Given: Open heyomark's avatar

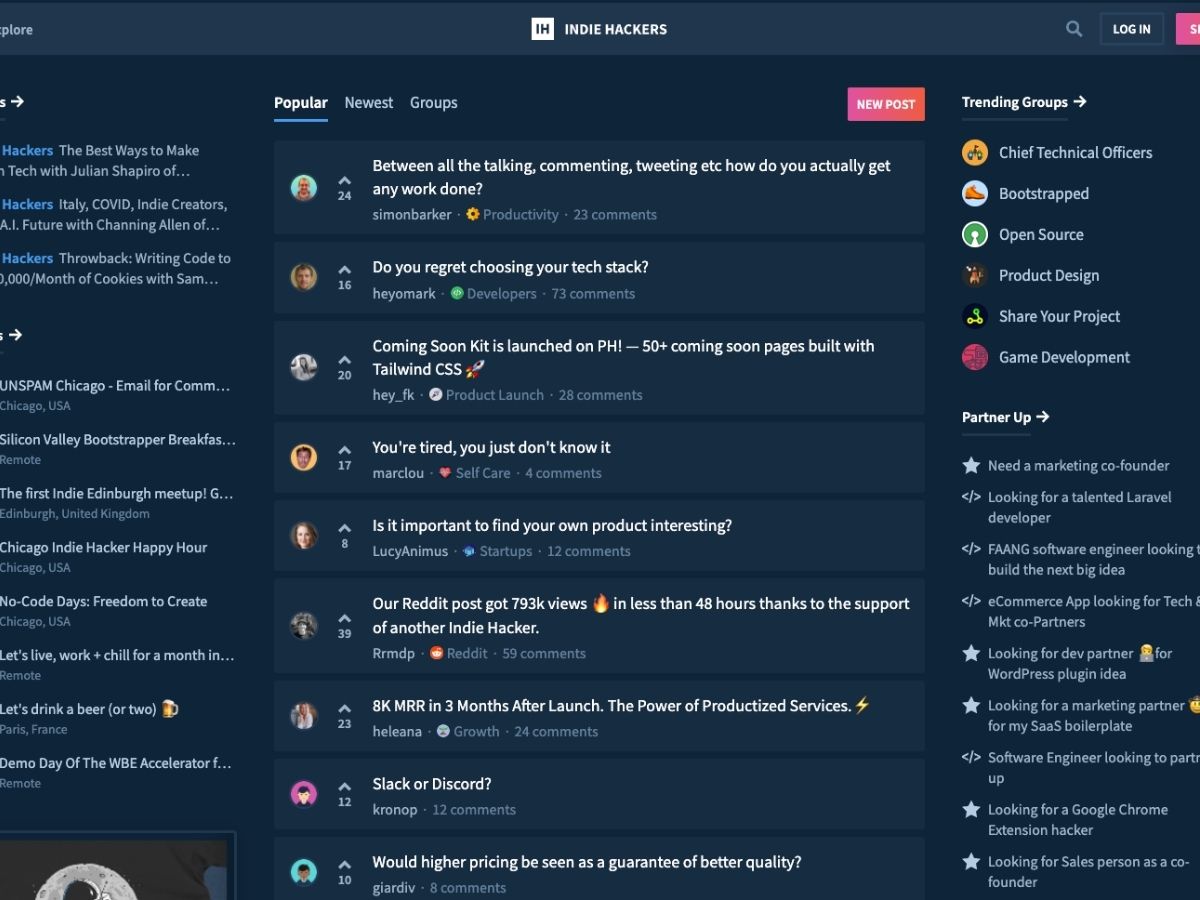Looking at the screenshot, I should (x=304, y=277).
